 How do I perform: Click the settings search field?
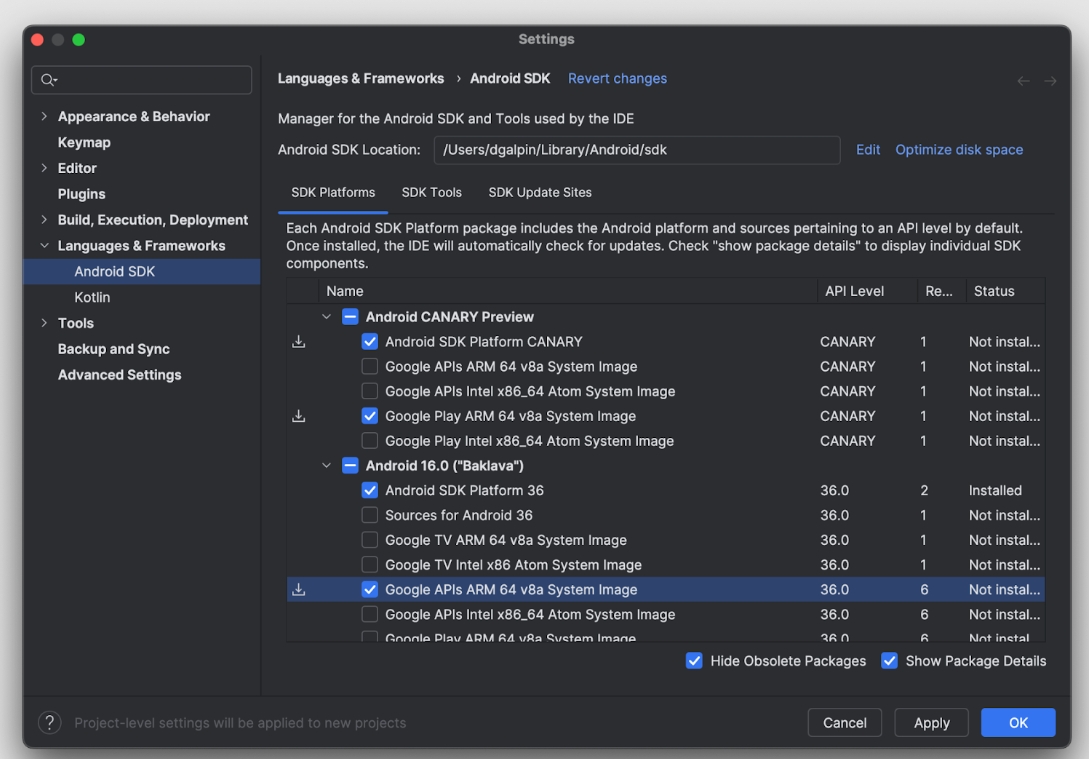[x=142, y=80]
